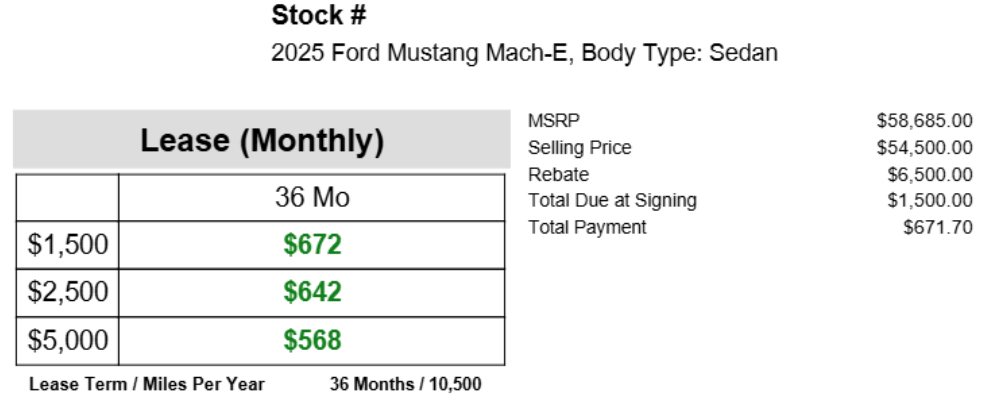Select the $642 lease payment cell
This screenshot has height=404, width=999.
click(x=312, y=292)
